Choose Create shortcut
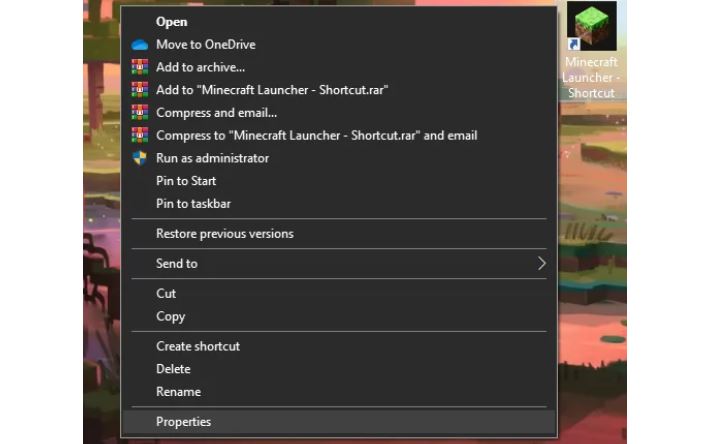 [339, 346]
